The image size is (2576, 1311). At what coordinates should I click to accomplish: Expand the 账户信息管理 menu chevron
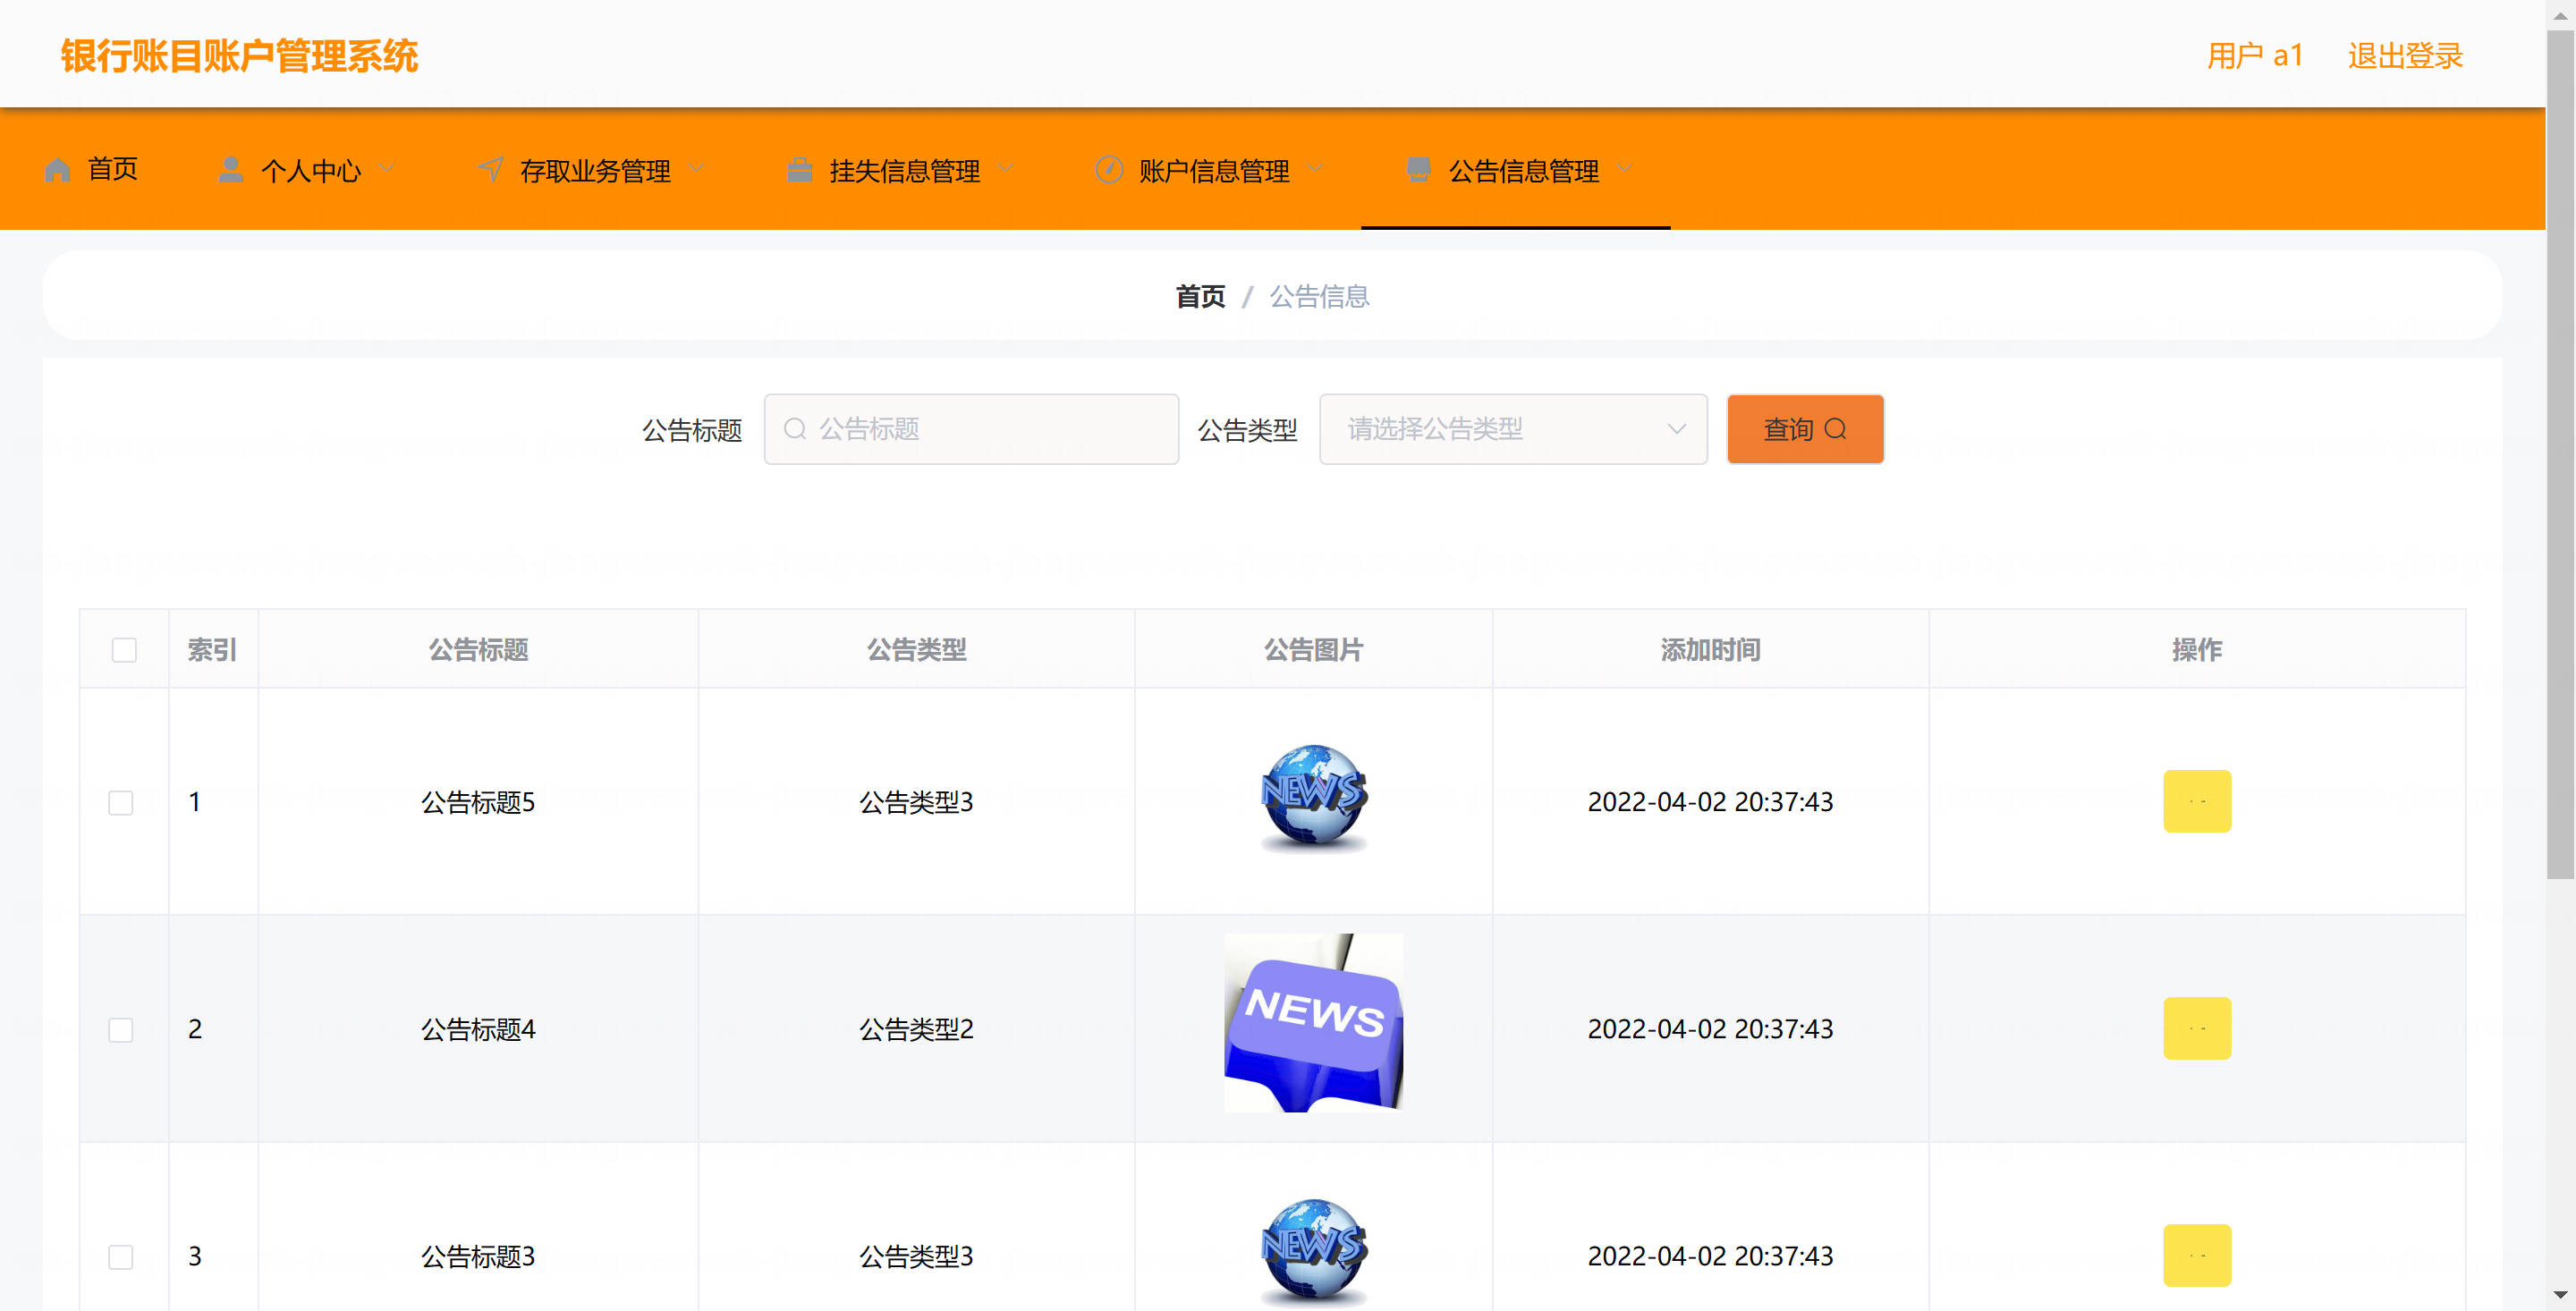[1315, 169]
